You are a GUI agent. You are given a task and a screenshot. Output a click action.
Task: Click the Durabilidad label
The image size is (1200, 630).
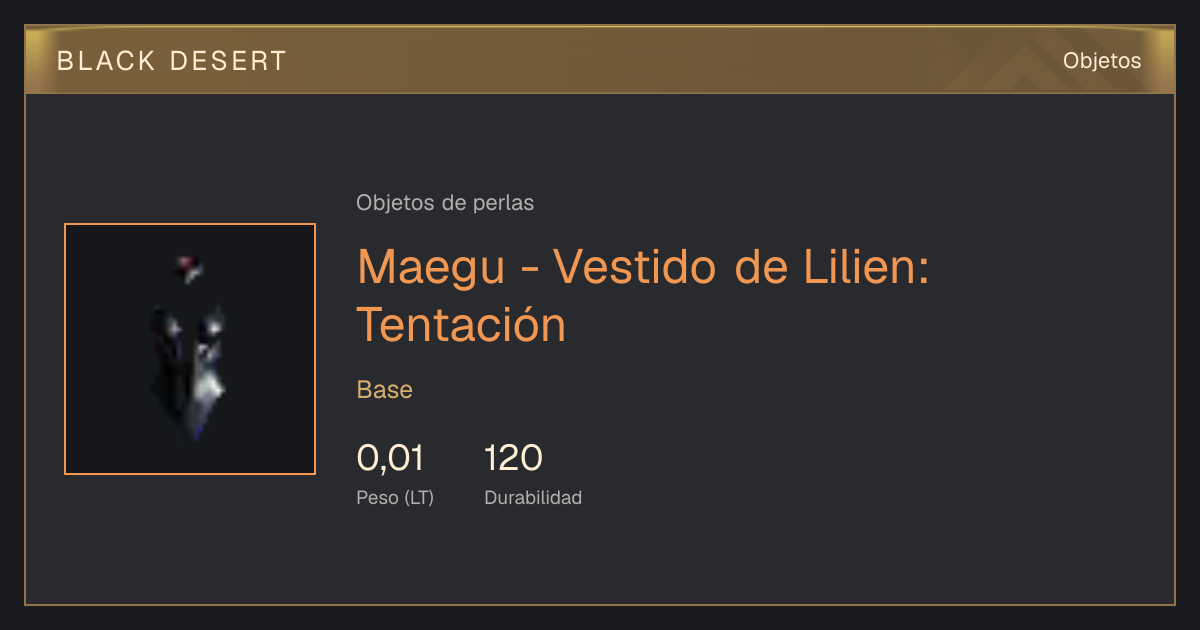coord(533,498)
